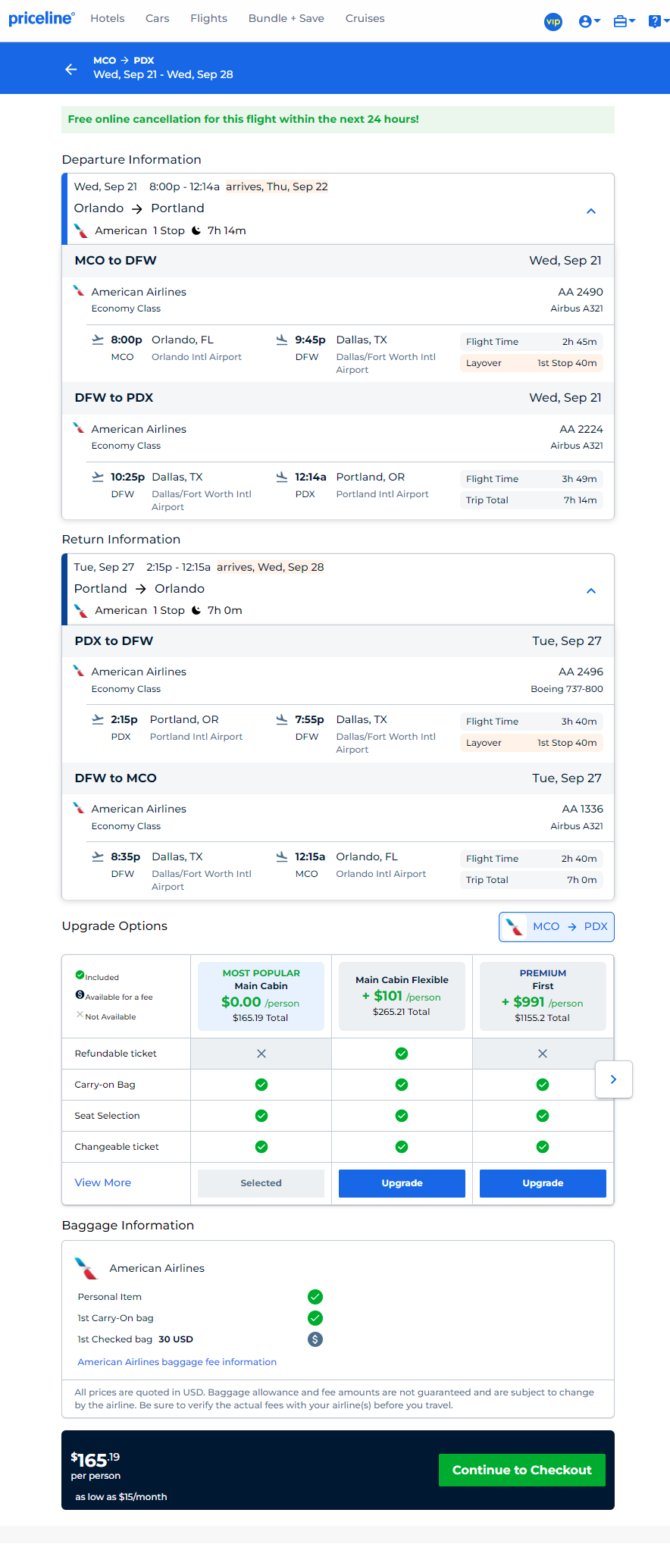Open American Airlines baggage fee information link
Viewport: 670px width, 1544px height.
click(177, 1362)
